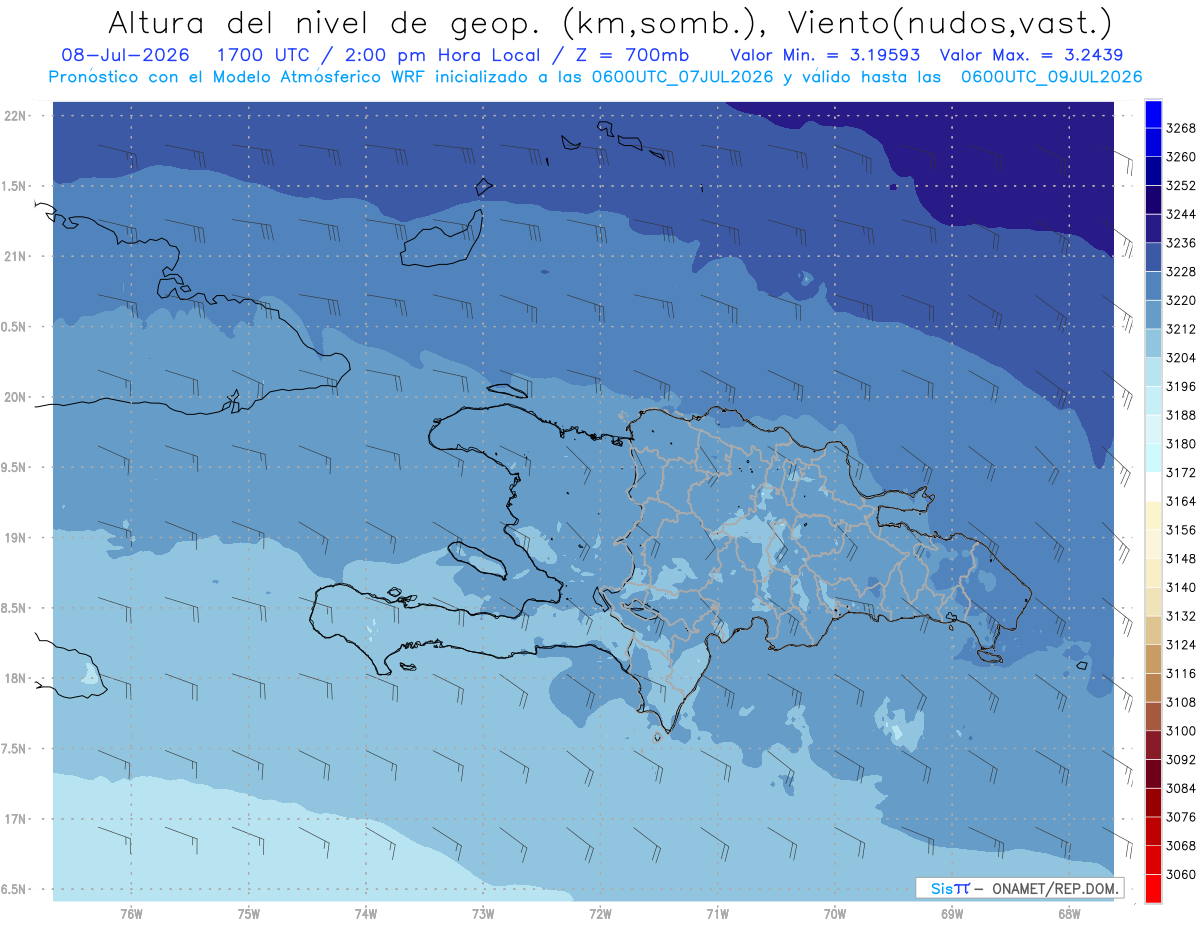The height and width of the screenshot is (927, 1200).
Task: Click the 3132 color bar label
Action: click(x=1181, y=616)
